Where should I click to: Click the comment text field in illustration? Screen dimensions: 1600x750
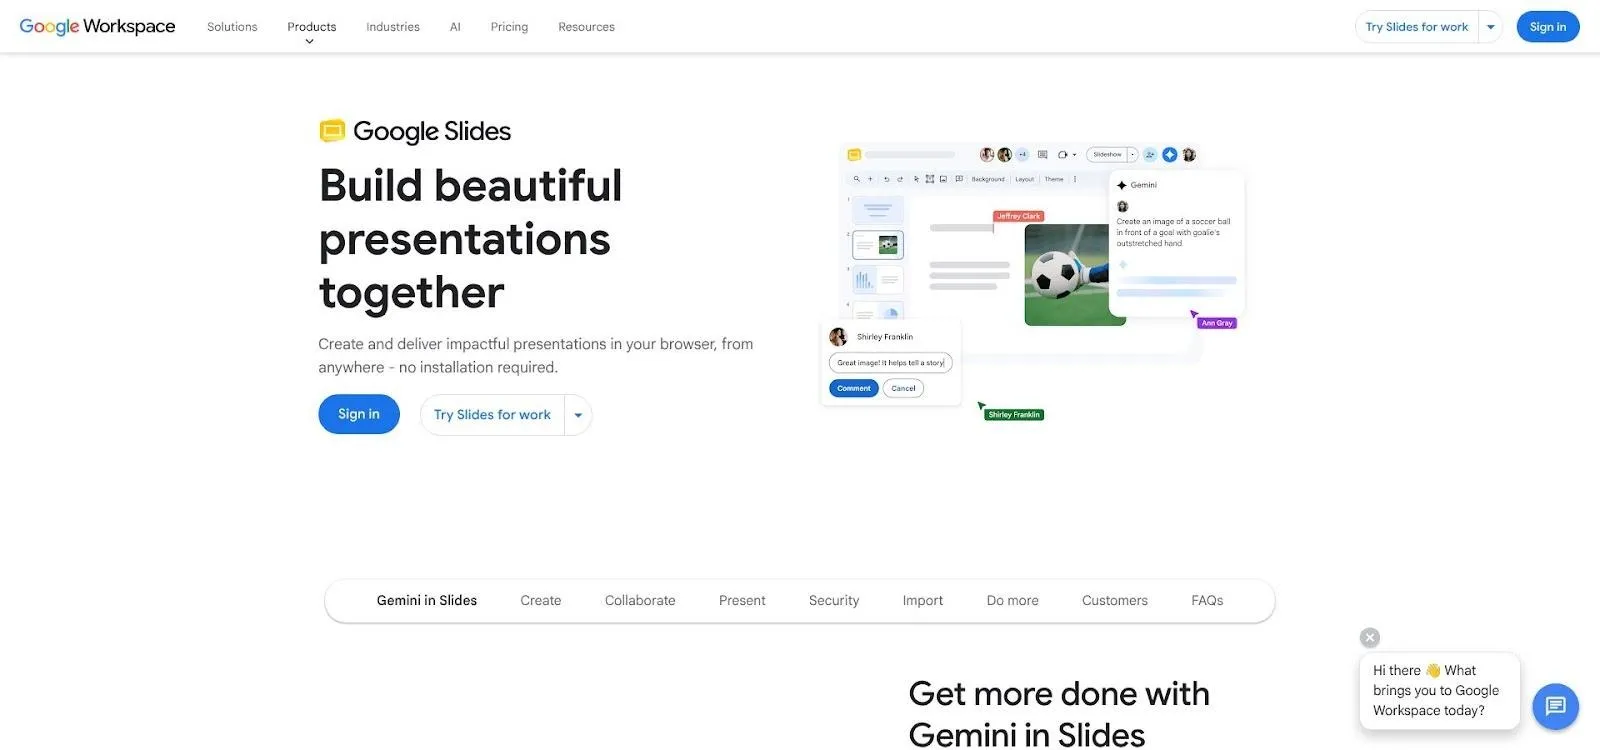click(891, 363)
